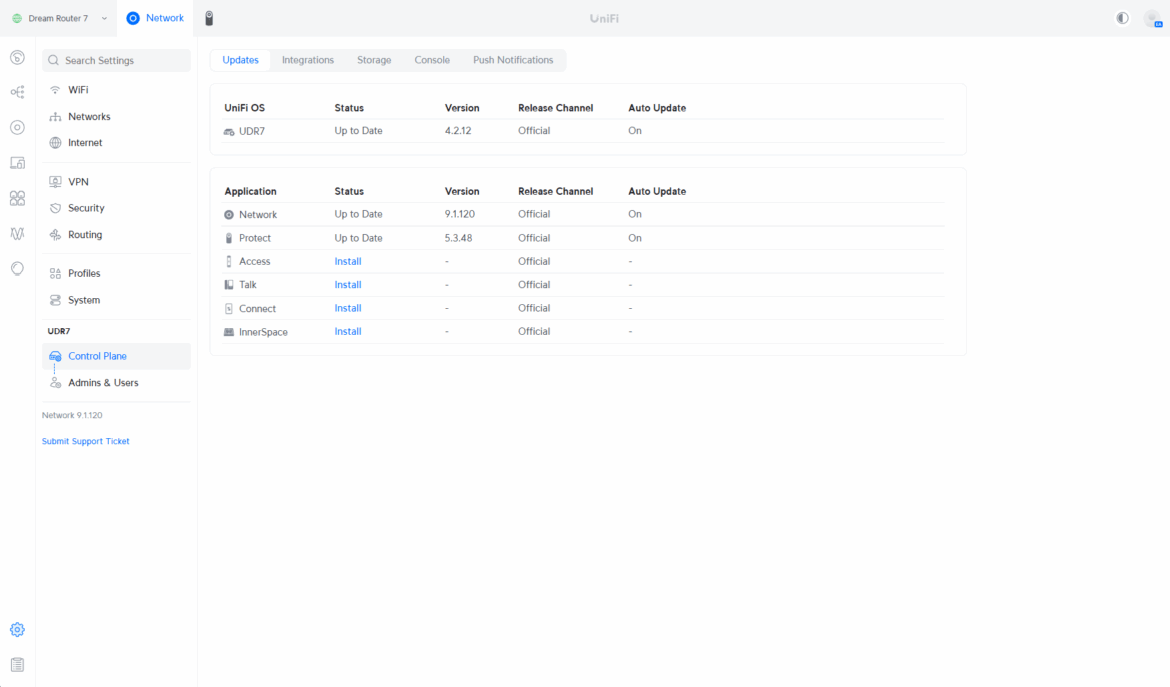Click Up to Date status for Network

(x=358, y=214)
